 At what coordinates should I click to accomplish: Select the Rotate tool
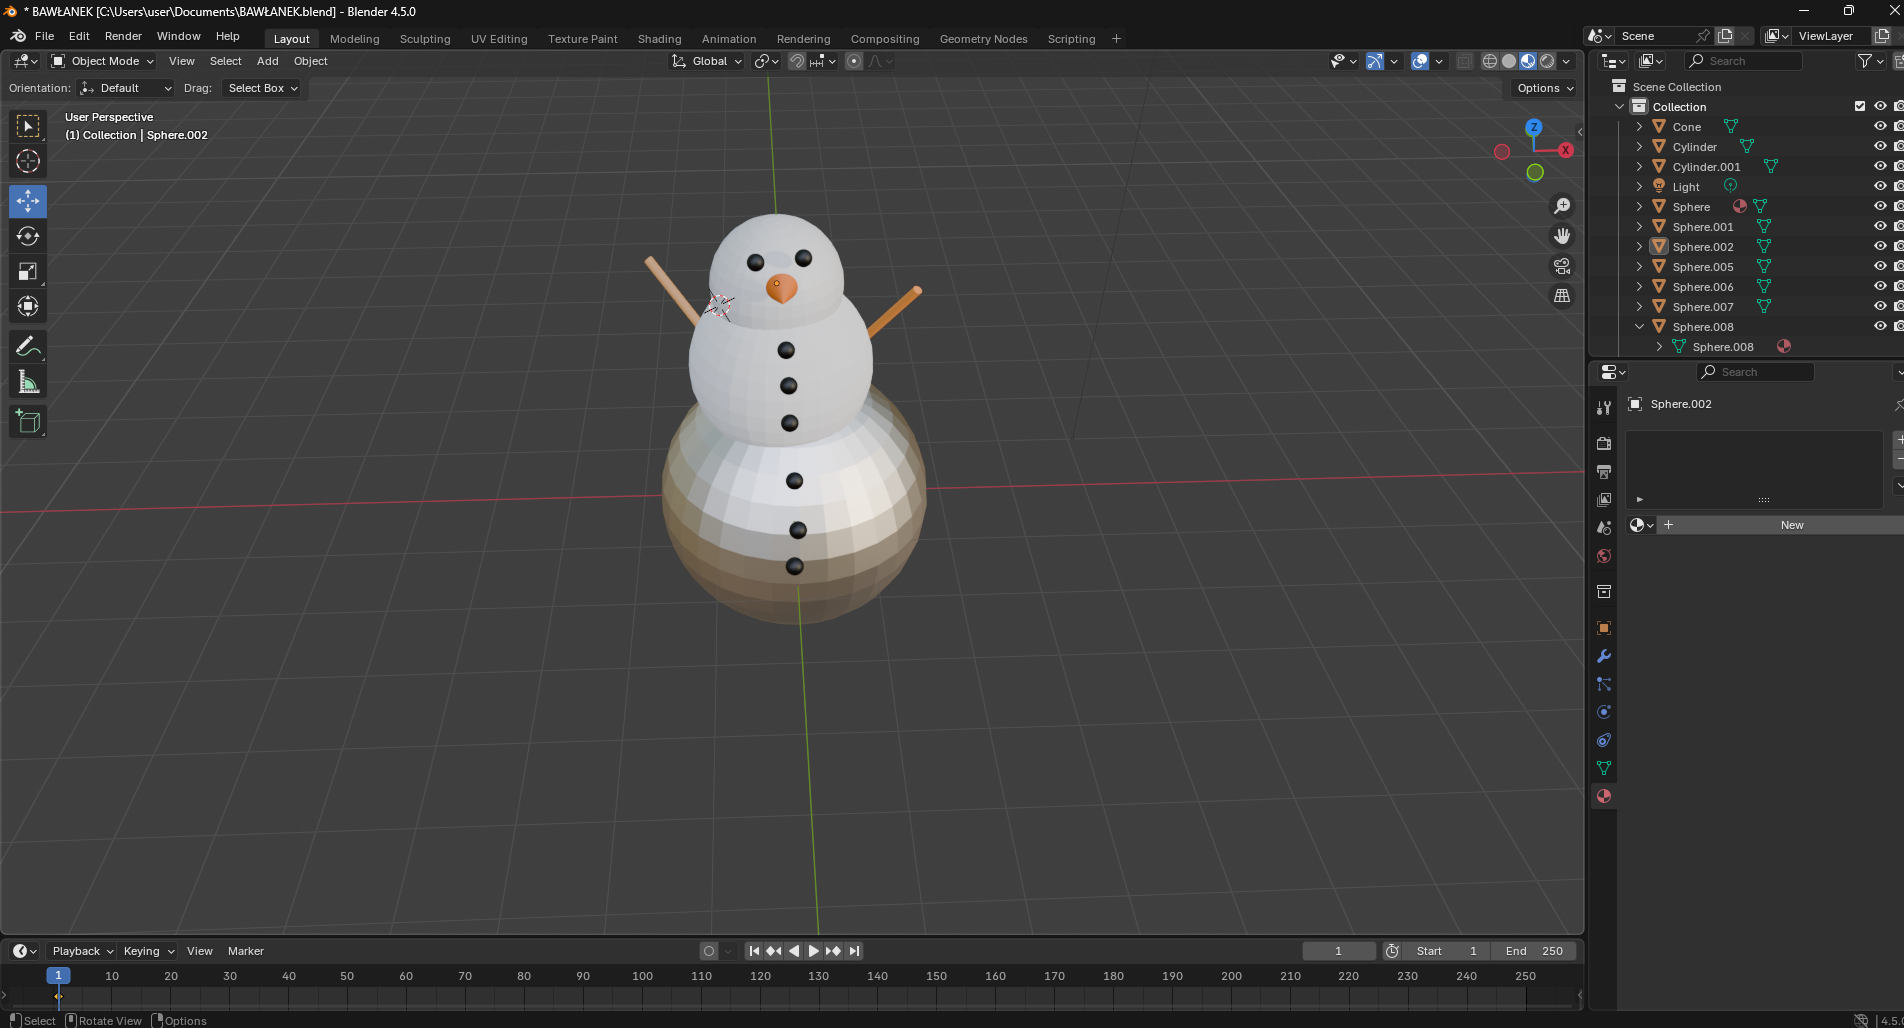pyautogui.click(x=28, y=236)
